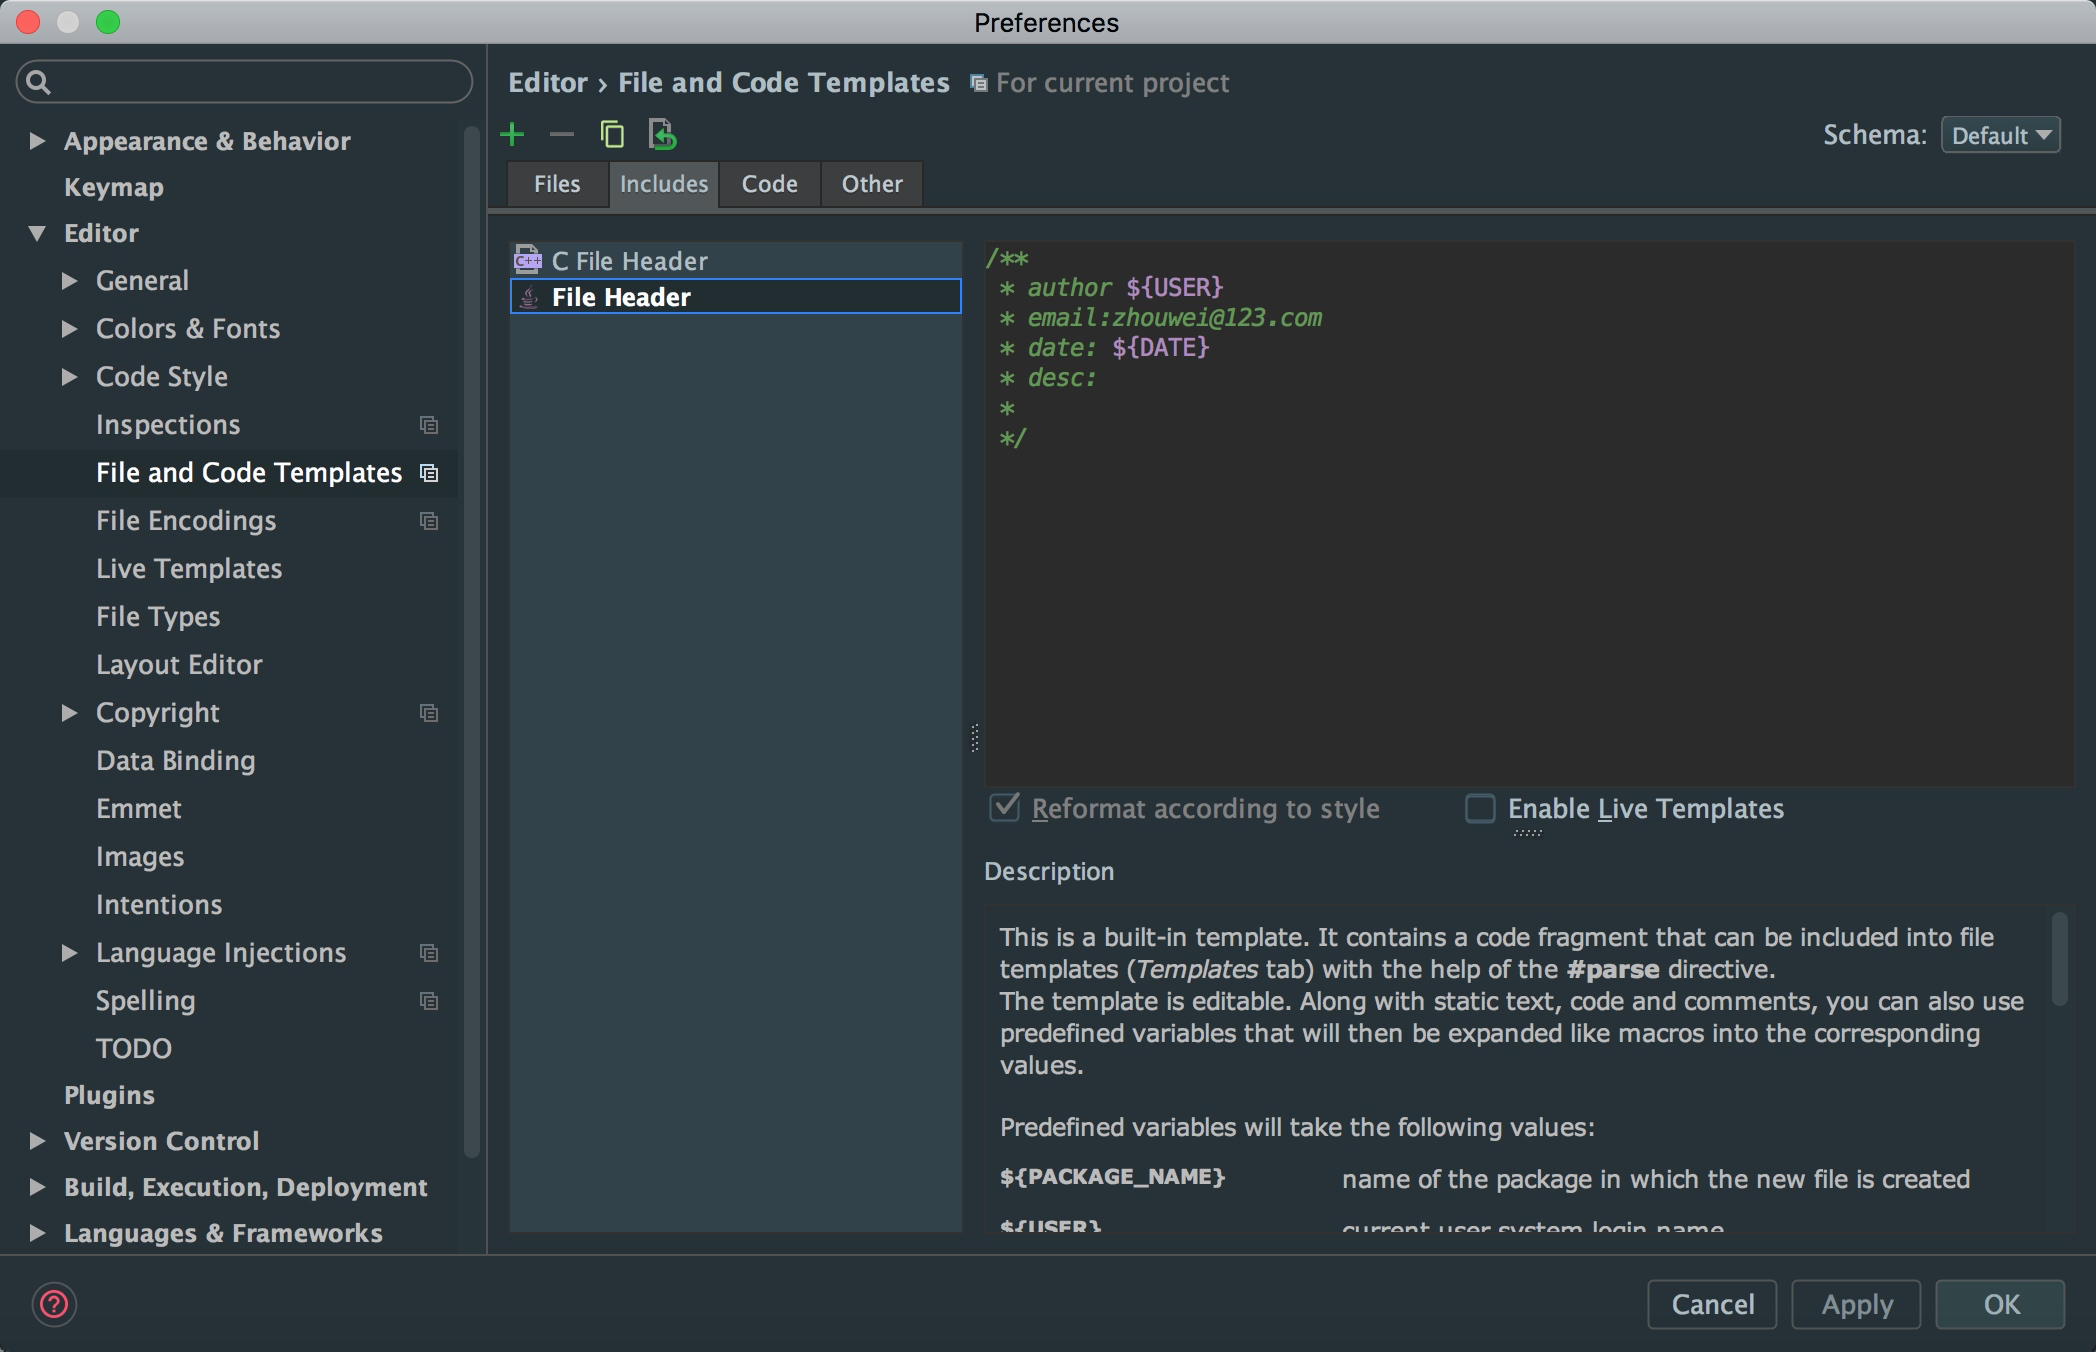The image size is (2096, 1352).
Task: Open TODO settings
Action: (x=134, y=1049)
